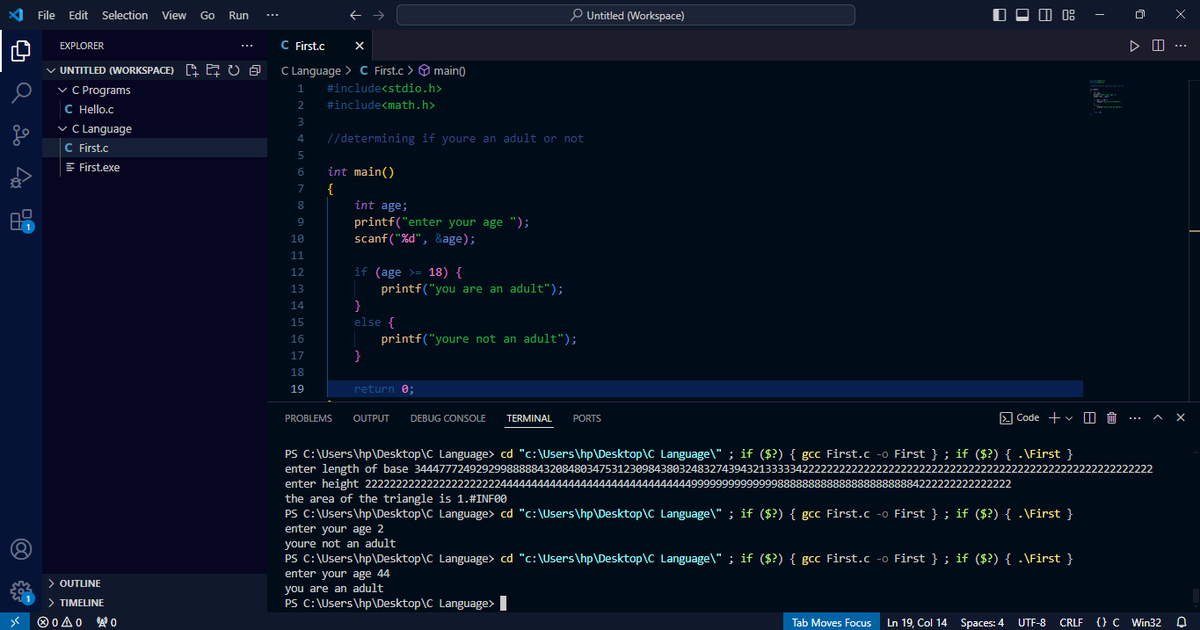Image resolution: width=1200 pixels, height=630 pixels.
Task: Click Ln 19, Col 14 in status bar
Action: click(917, 622)
